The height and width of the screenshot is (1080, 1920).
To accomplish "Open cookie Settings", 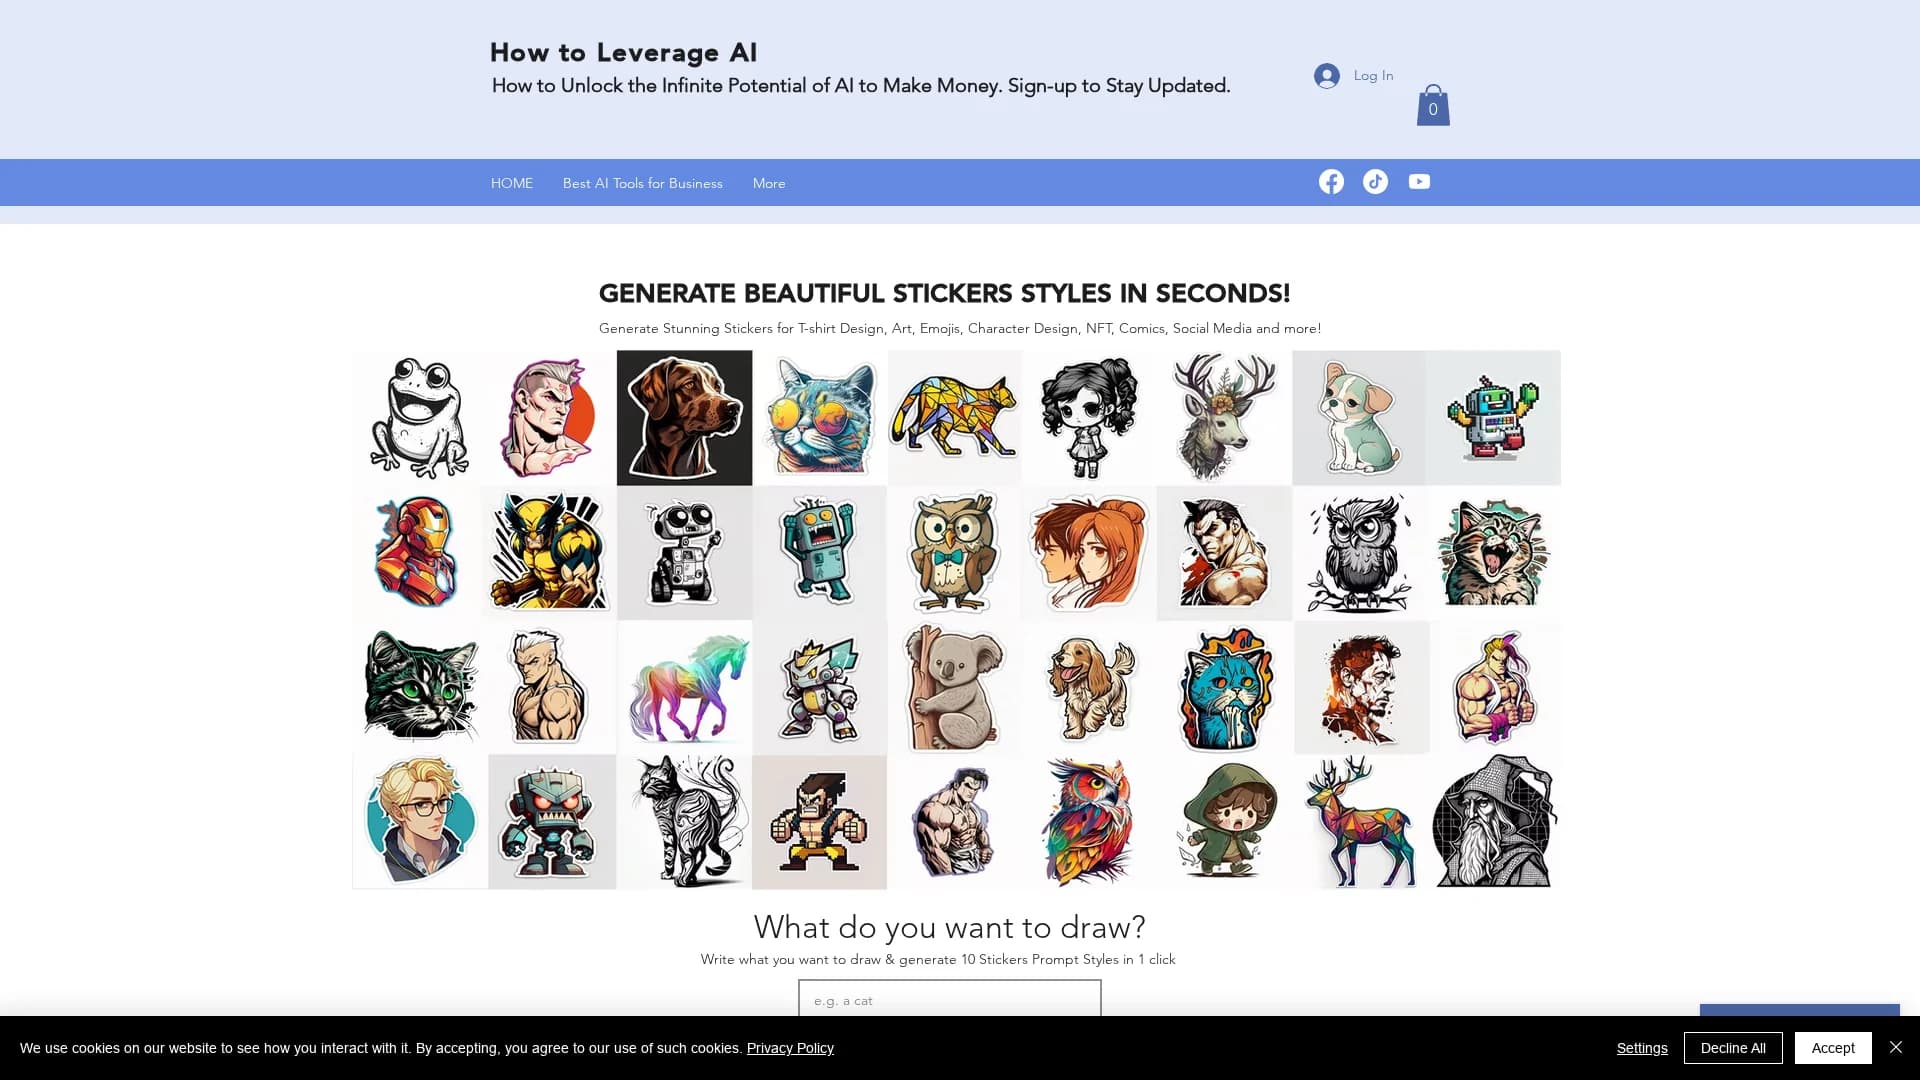I will tap(1642, 1048).
